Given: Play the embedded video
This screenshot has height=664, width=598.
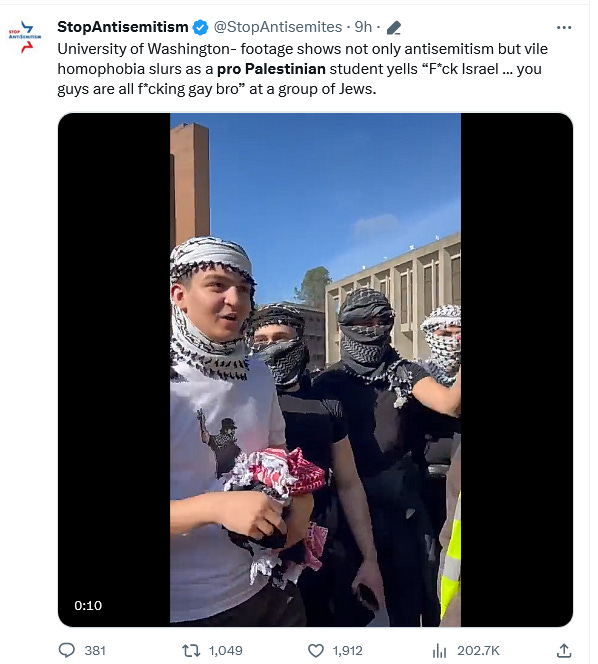Looking at the screenshot, I should click(x=315, y=369).
